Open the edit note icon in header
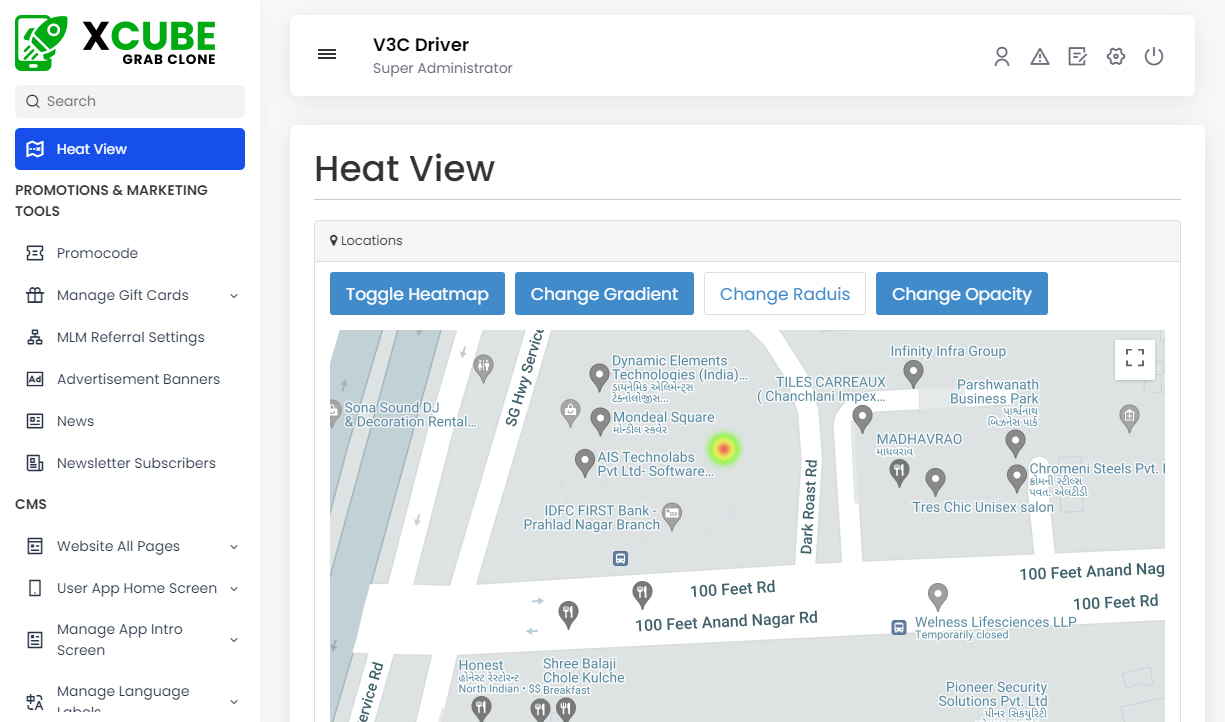 pyautogui.click(x=1077, y=57)
